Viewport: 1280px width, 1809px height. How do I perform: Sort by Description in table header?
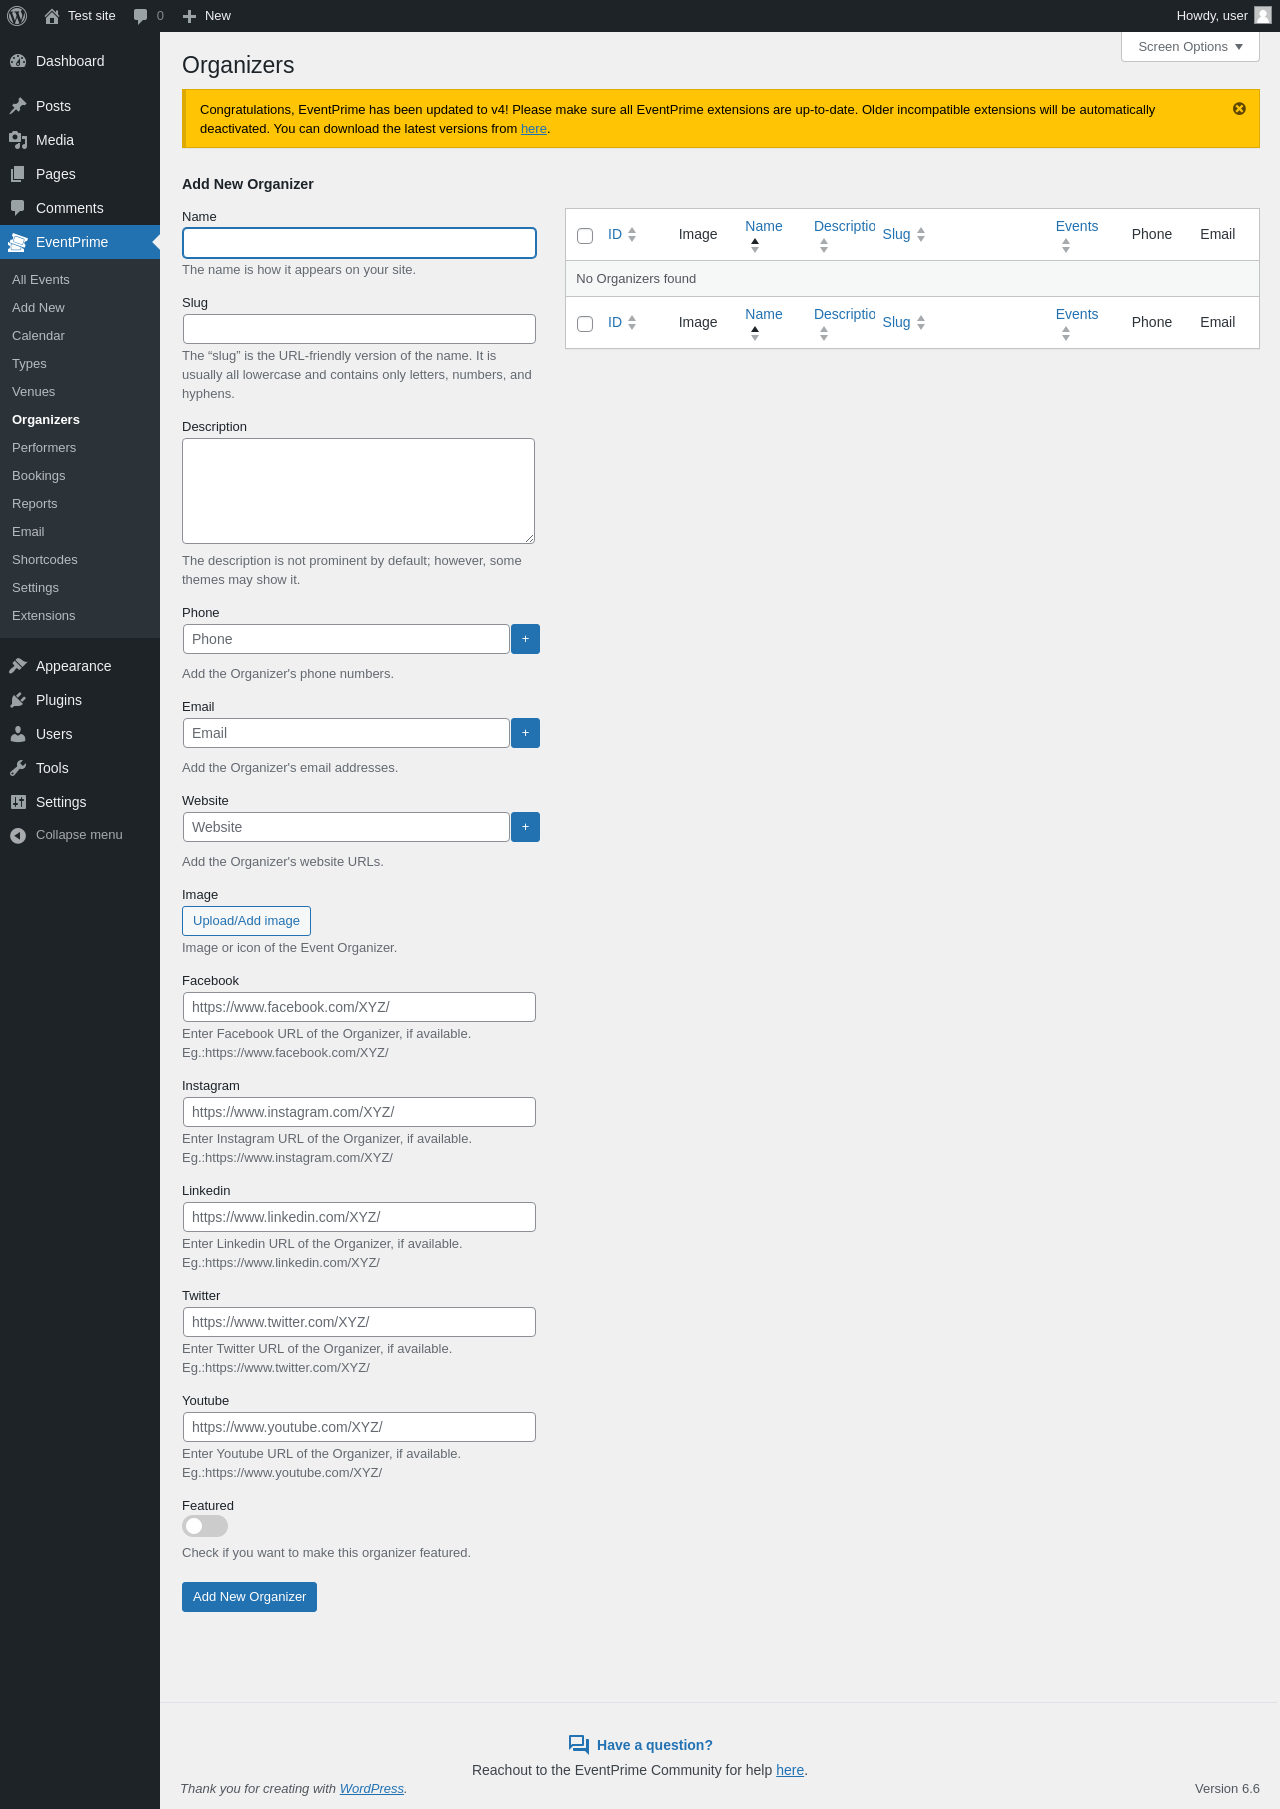[x=844, y=235]
